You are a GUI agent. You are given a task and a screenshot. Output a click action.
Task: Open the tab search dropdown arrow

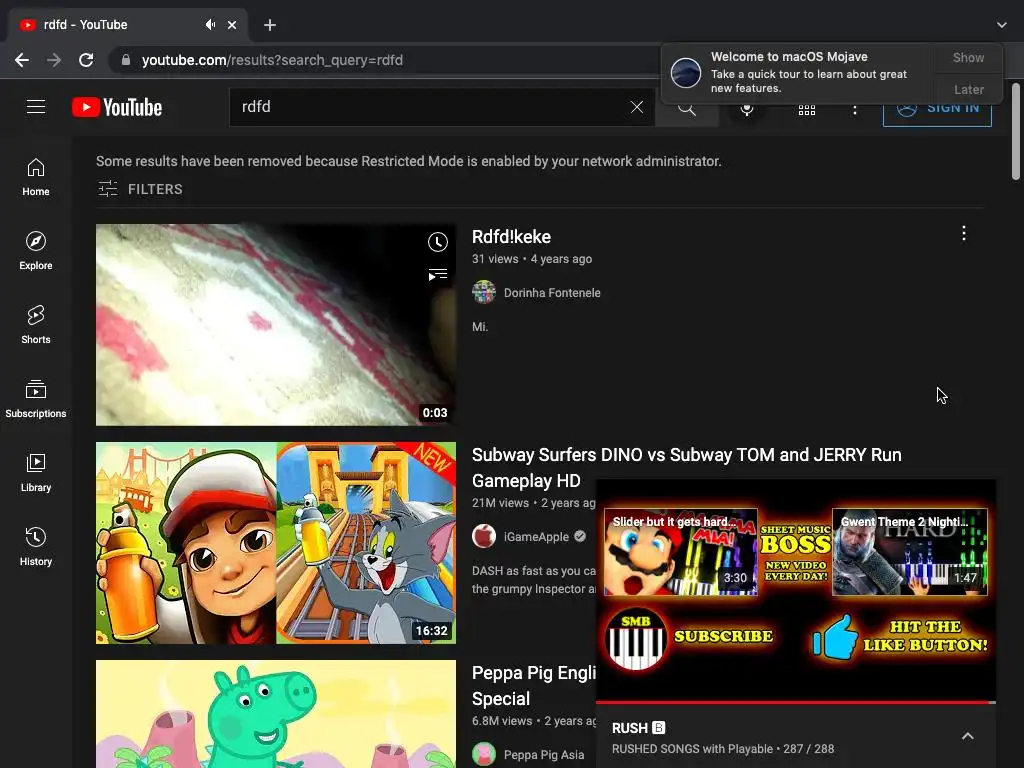coord(1001,25)
